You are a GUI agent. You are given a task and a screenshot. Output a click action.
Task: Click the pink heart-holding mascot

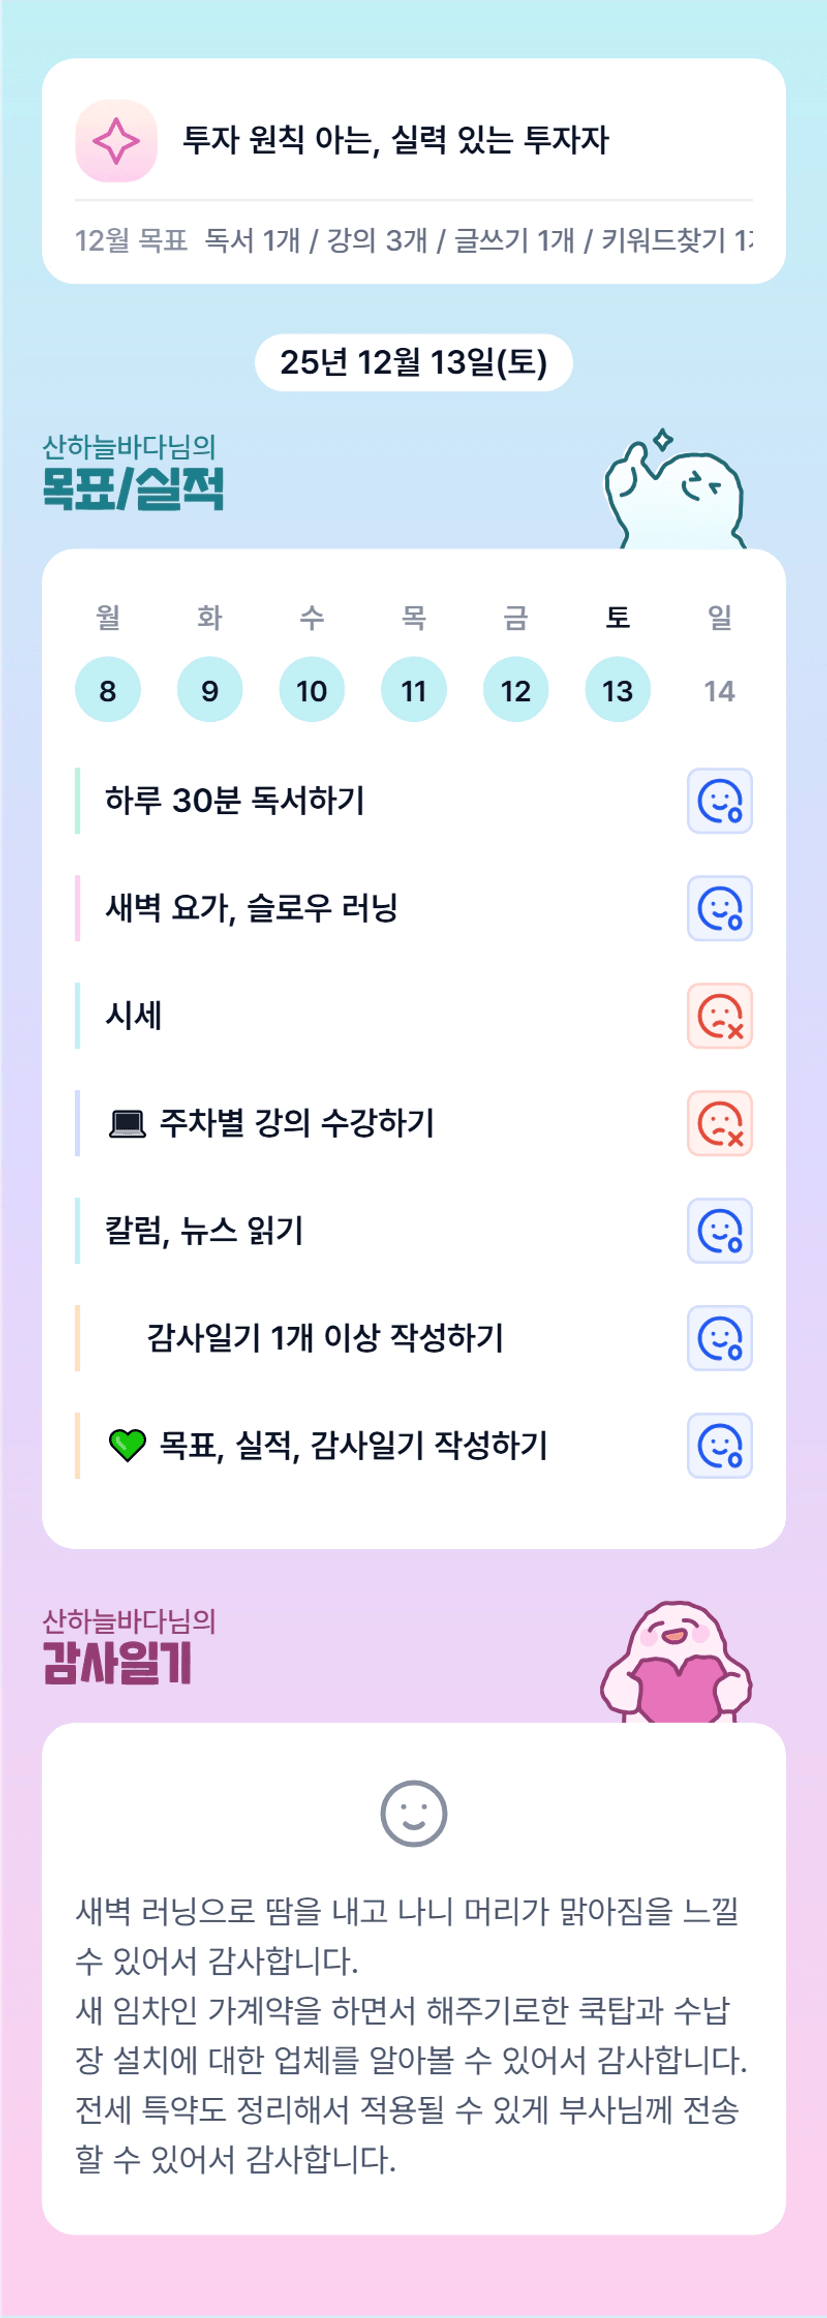(x=677, y=1663)
